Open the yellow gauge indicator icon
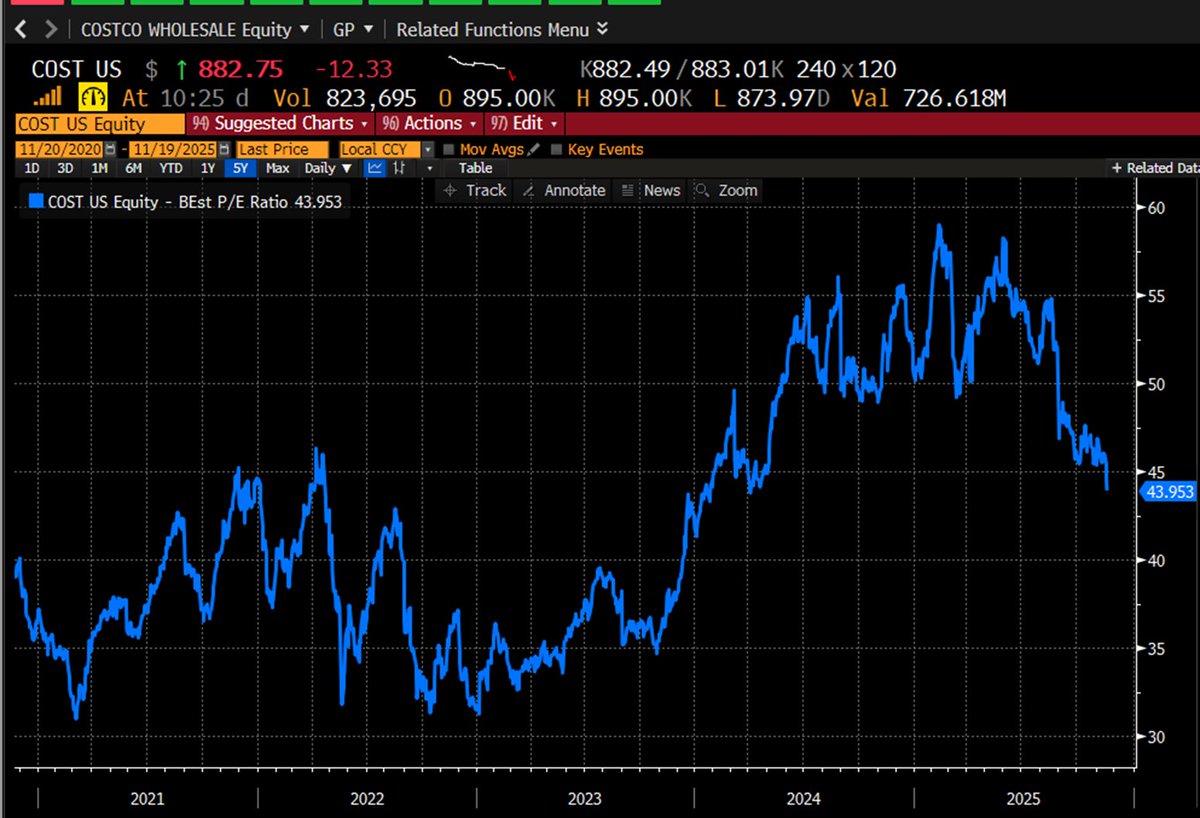Image resolution: width=1200 pixels, height=818 pixels. pos(93,97)
